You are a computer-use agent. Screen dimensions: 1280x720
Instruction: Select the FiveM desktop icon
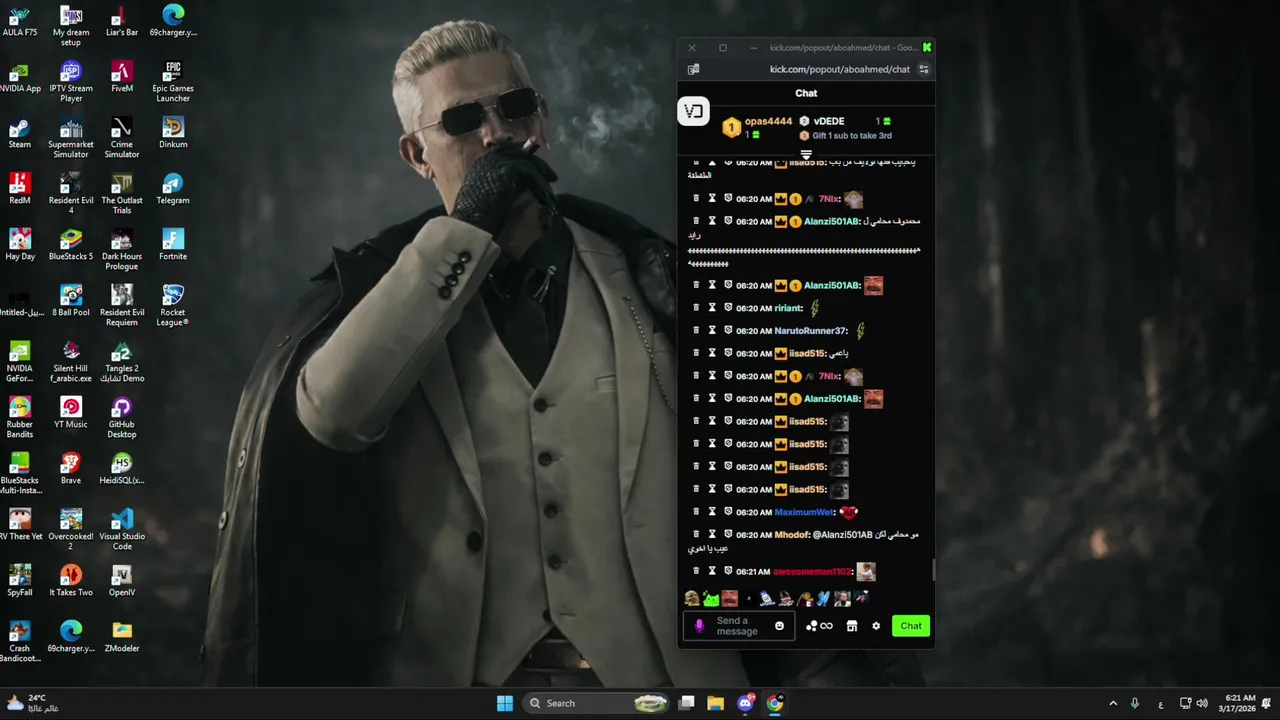coord(122,77)
